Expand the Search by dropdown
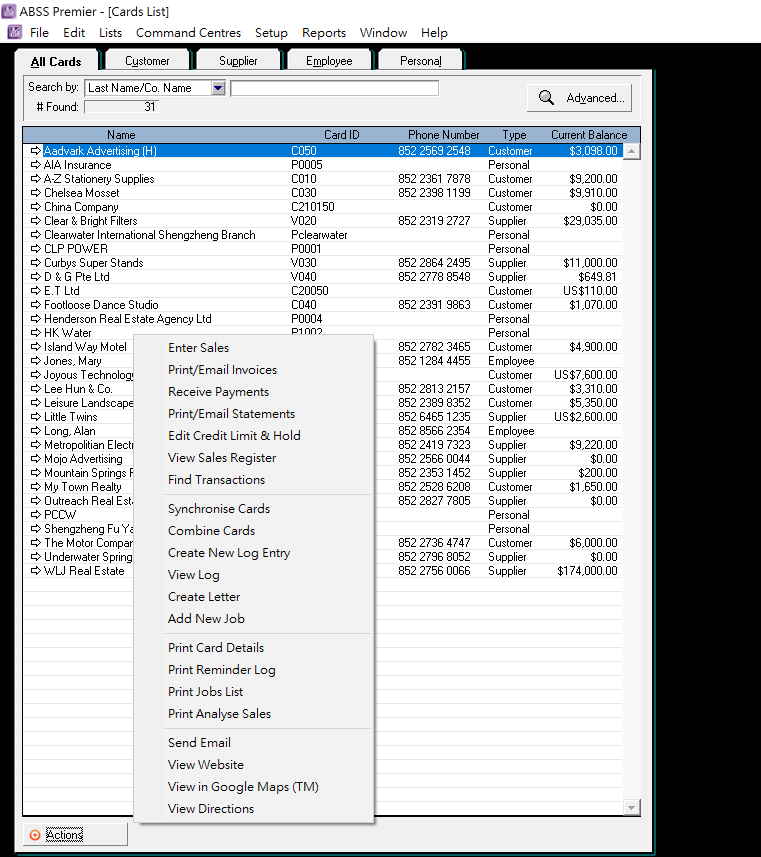This screenshot has width=761, height=857. pos(218,88)
